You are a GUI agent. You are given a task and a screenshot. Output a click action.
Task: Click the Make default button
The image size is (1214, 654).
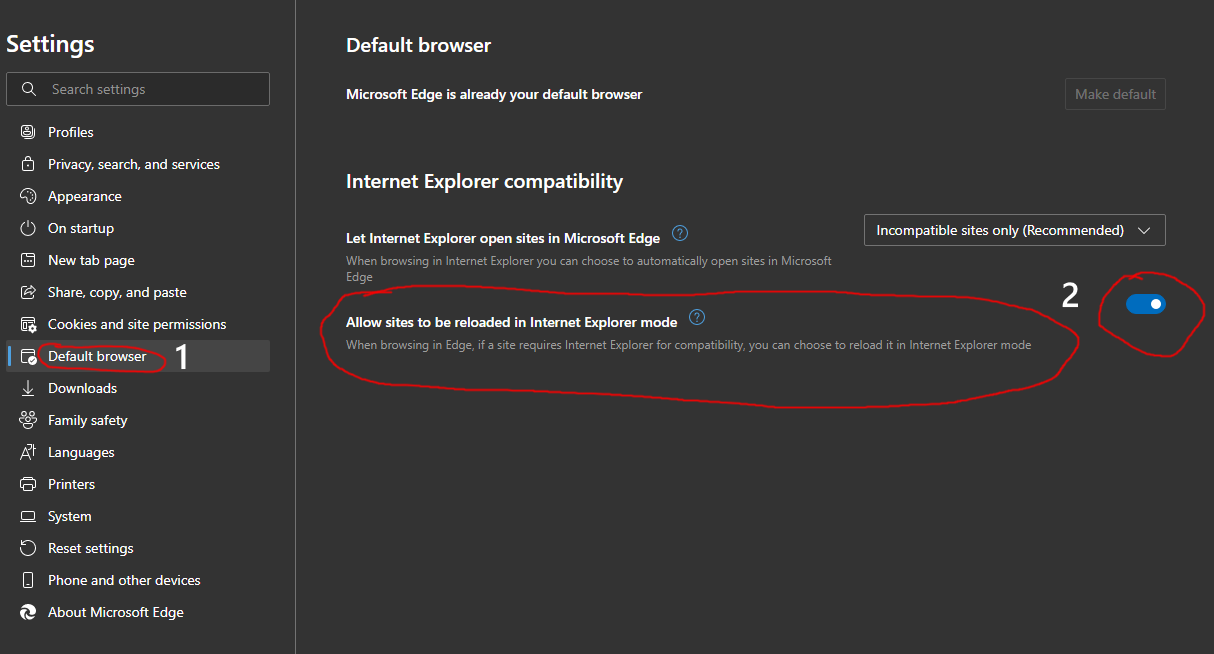point(1115,94)
